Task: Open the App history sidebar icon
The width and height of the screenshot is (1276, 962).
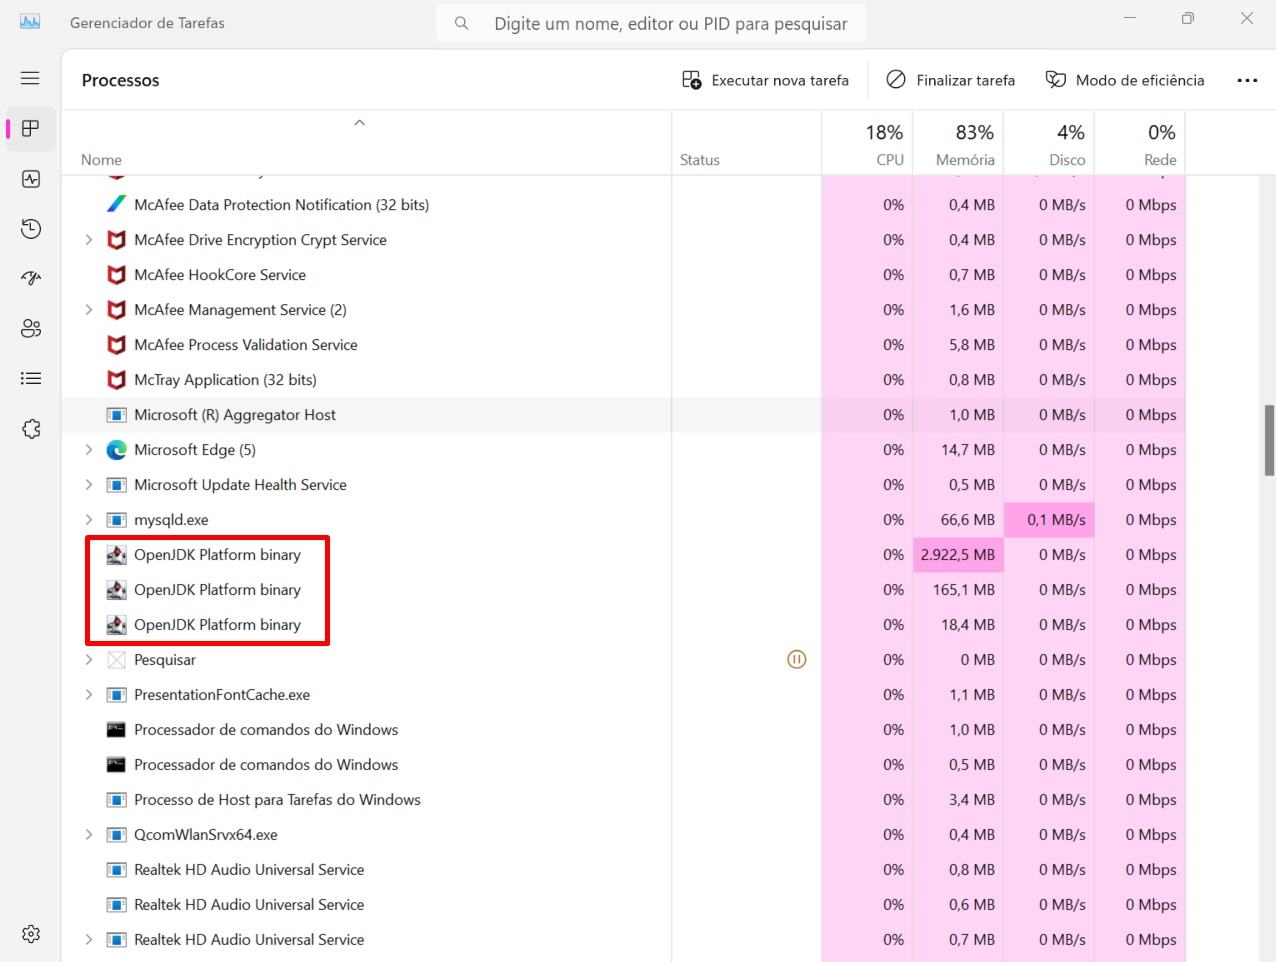Action: (x=31, y=229)
